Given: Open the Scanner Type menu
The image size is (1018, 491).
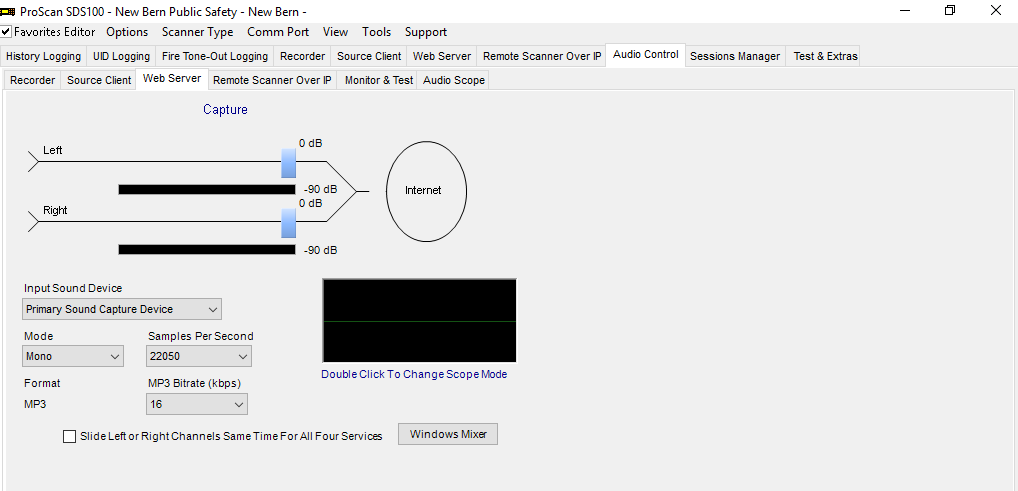Looking at the screenshot, I should [197, 32].
